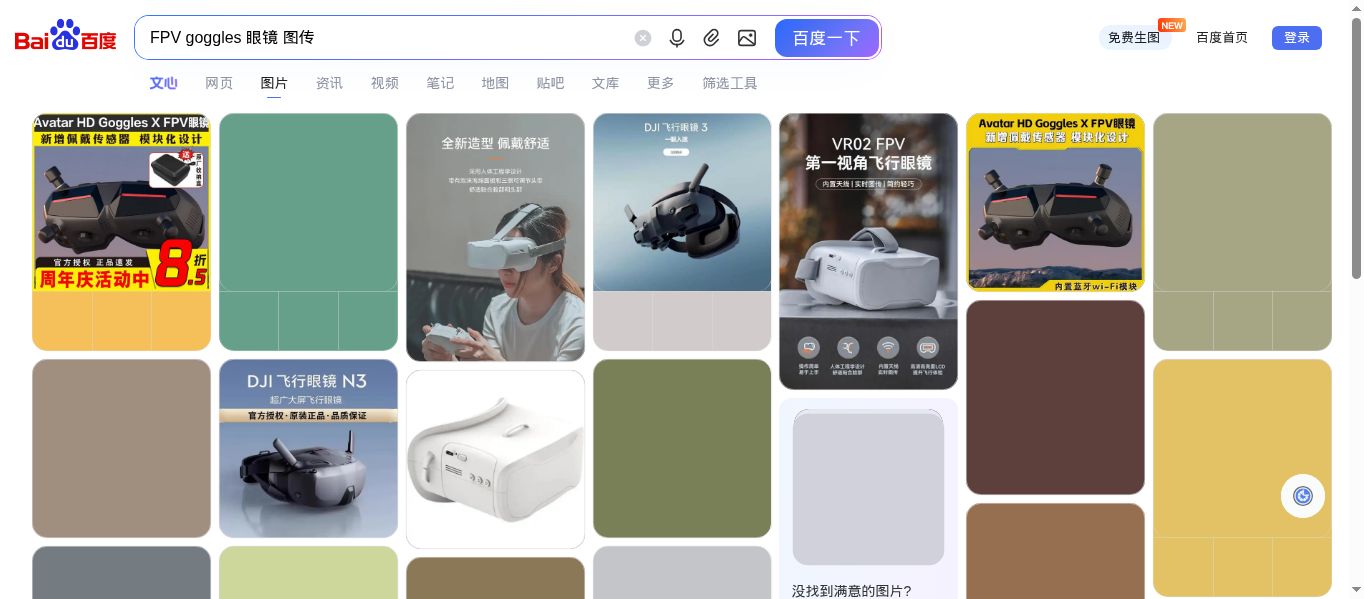Image resolution: width=1364 pixels, height=599 pixels.
Task: Click 没找到满意的图片? text
Action: tap(852, 591)
